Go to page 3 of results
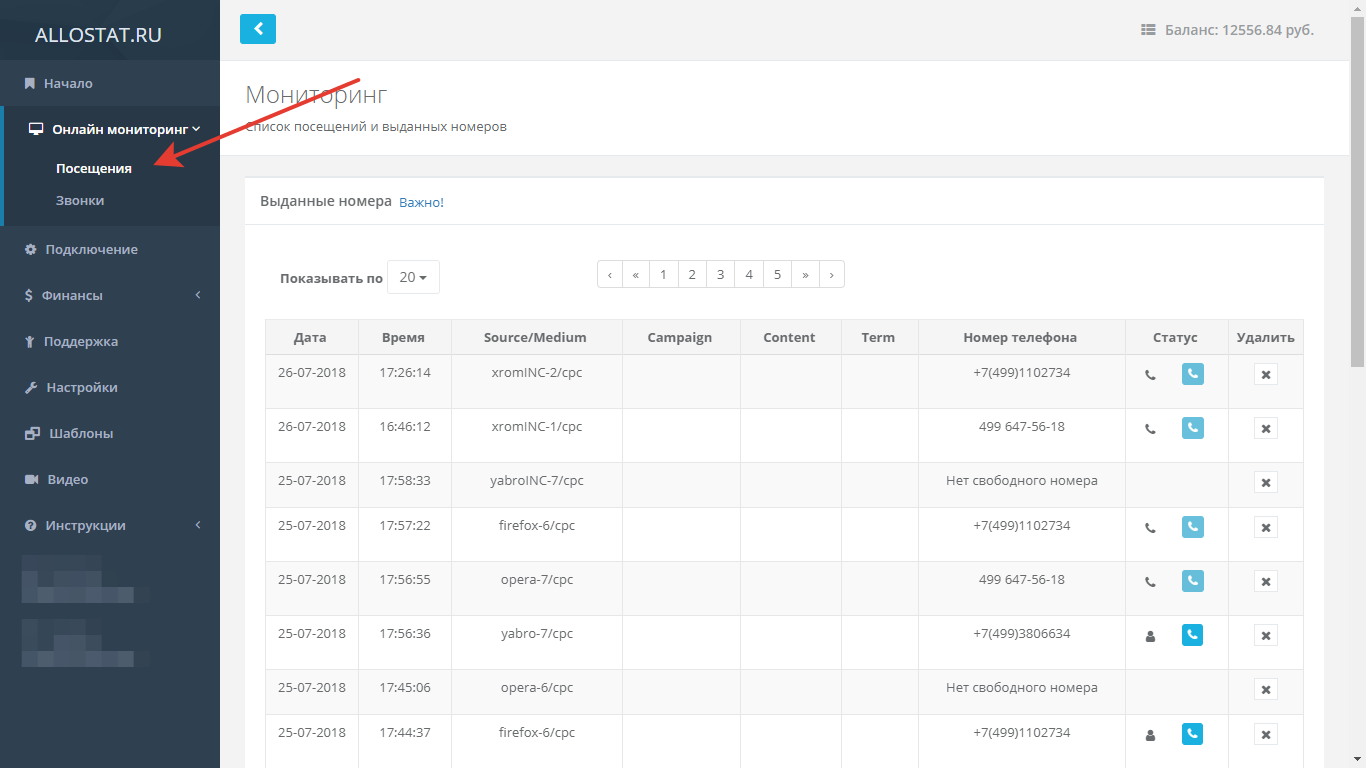Viewport: 1366px width, 768px height. click(x=720, y=274)
